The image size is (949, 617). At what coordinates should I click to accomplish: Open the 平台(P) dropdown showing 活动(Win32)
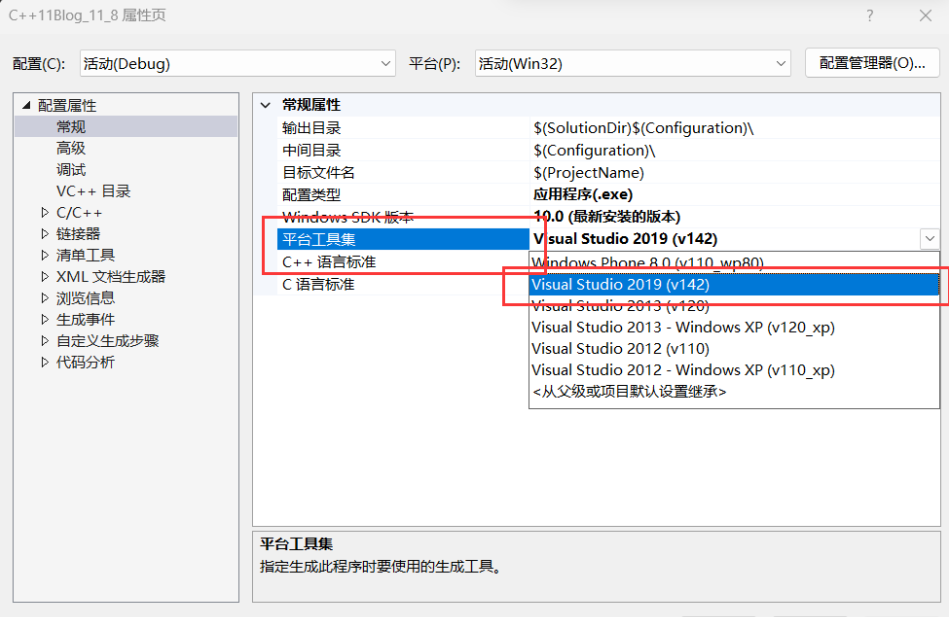coord(632,64)
